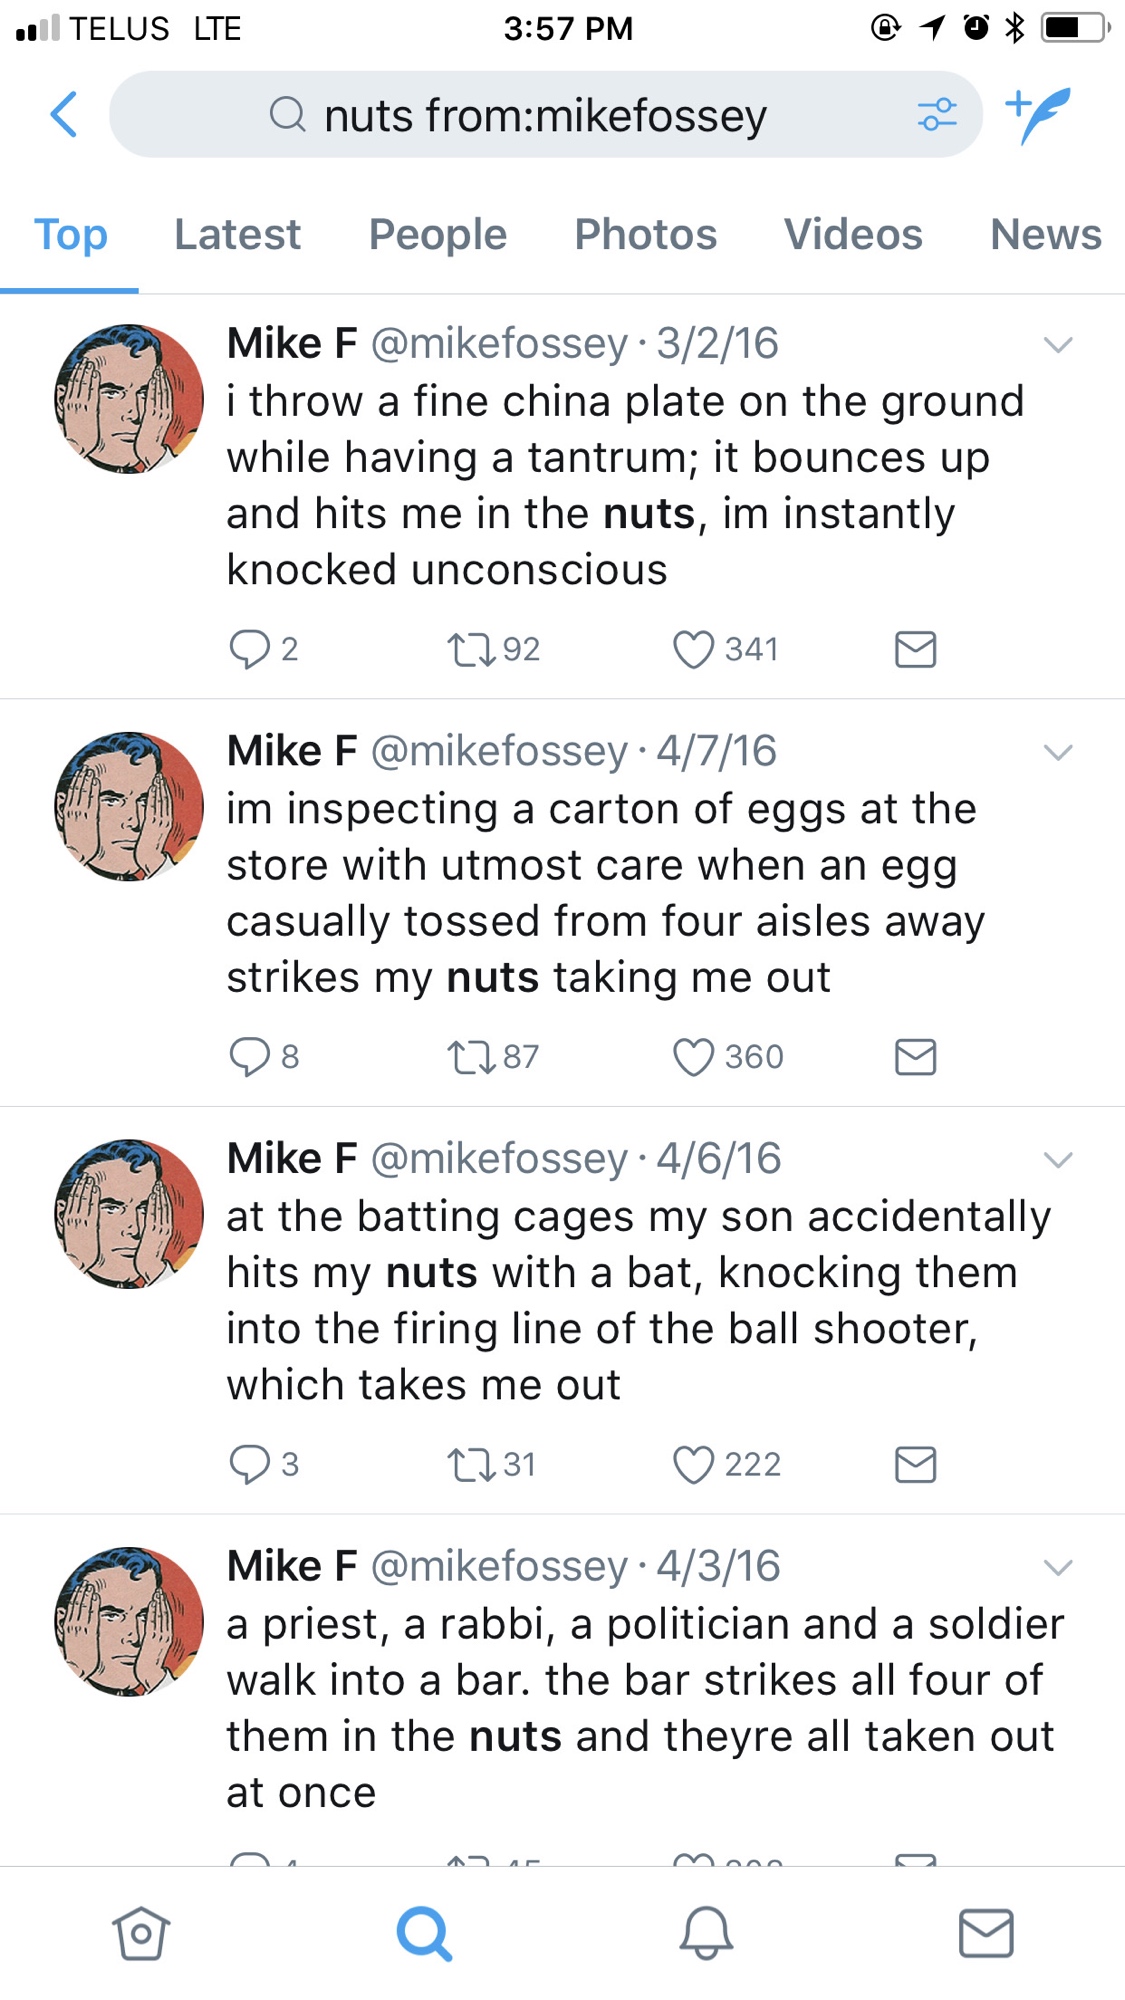The width and height of the screenshot is (1125, 2000).
Task: Switch to the Latest tab
Action: tap(237, 235)
